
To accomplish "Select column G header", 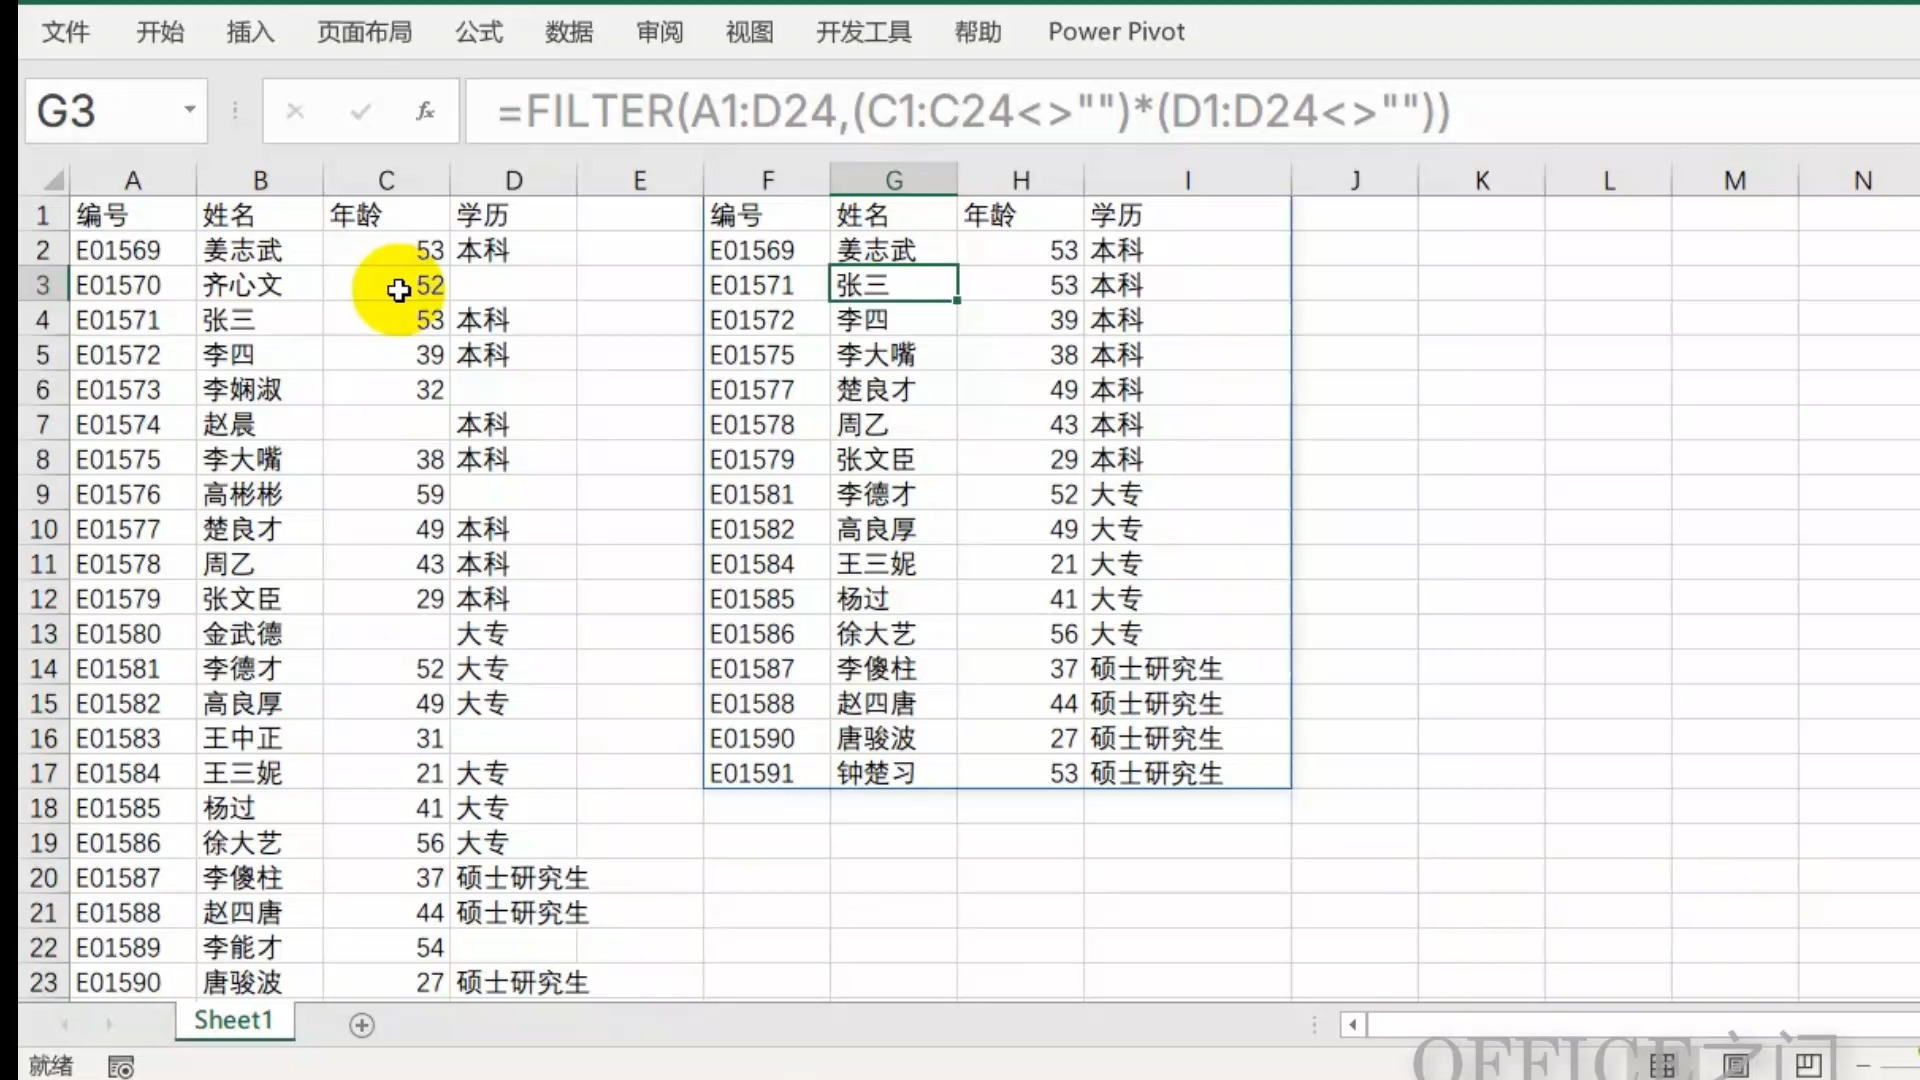I will coord(893,180).
